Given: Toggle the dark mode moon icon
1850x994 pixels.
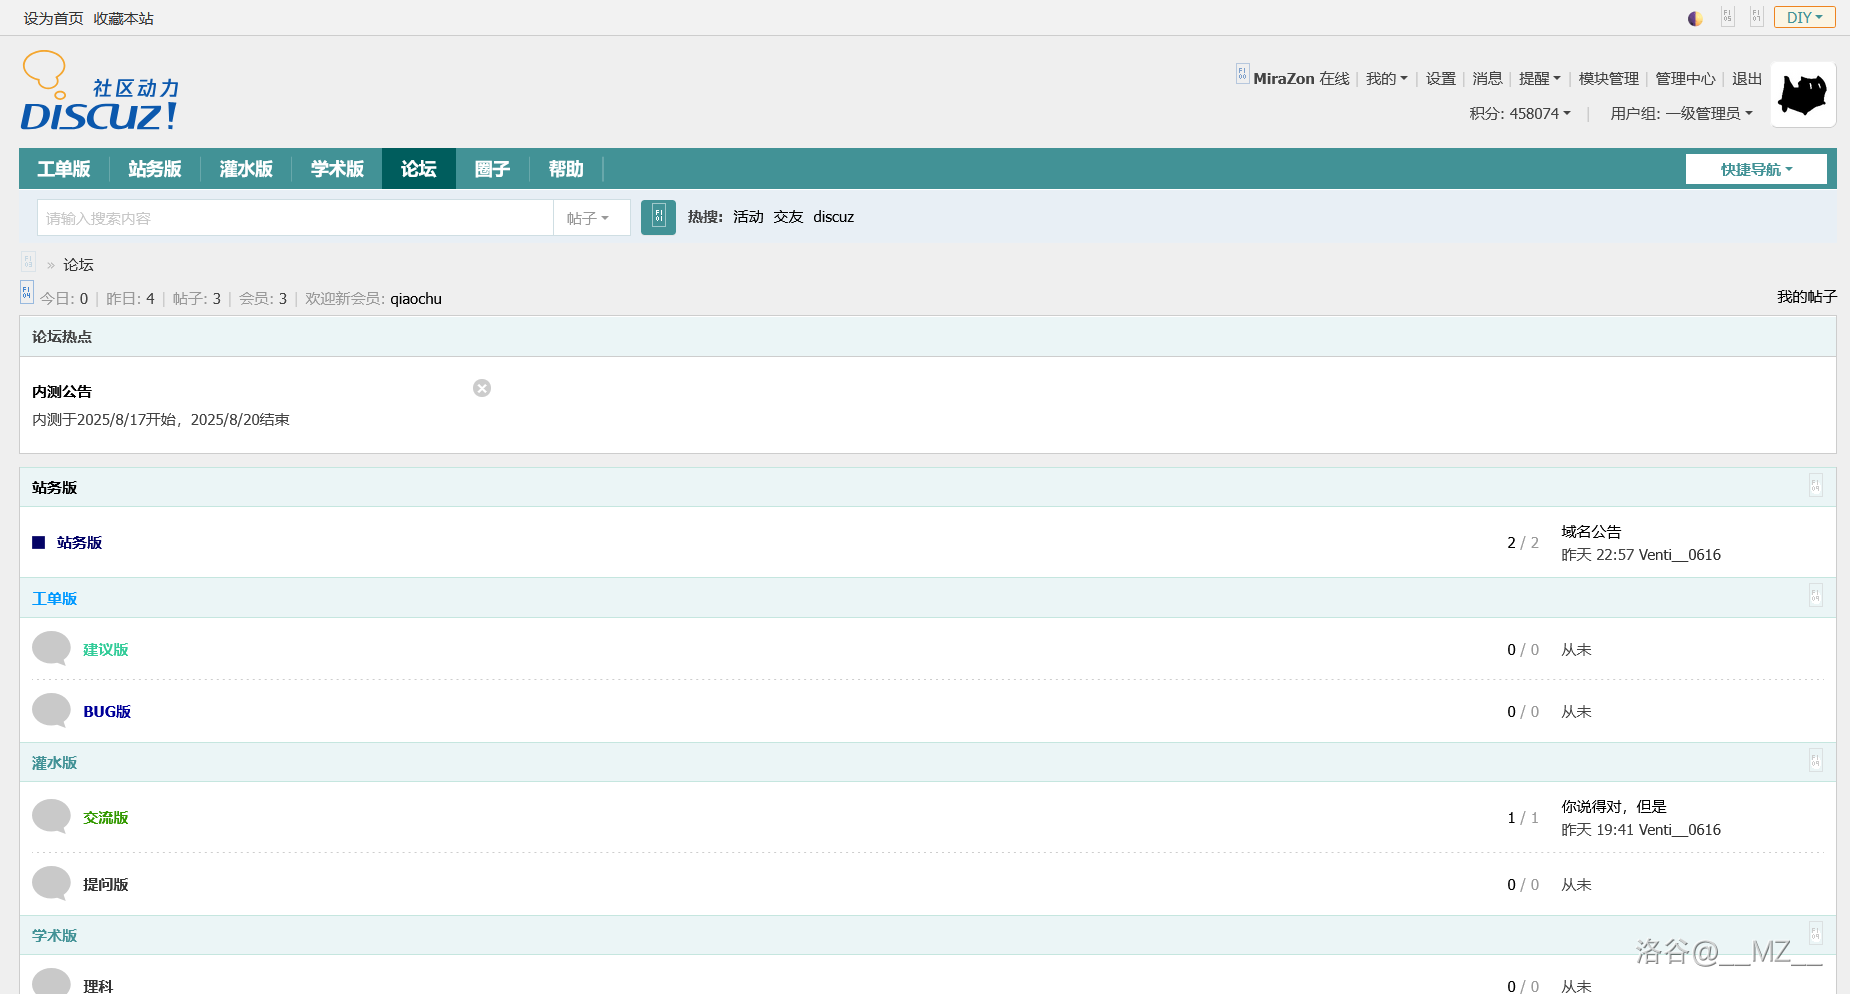Looking at the screenshot, I should [1695, 18].
